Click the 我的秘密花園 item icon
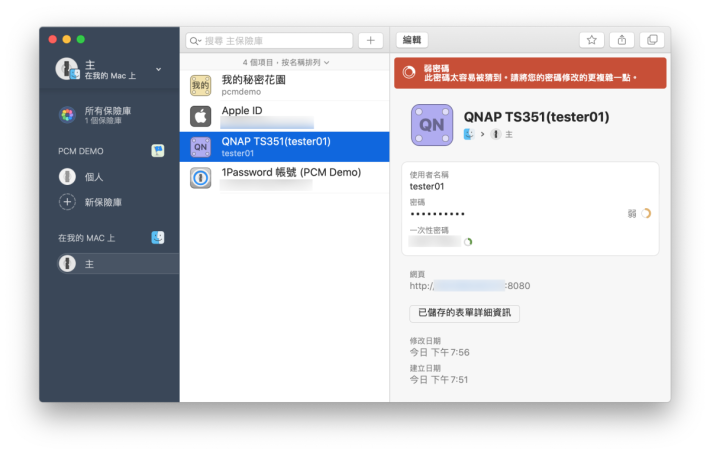 [200, 86]
